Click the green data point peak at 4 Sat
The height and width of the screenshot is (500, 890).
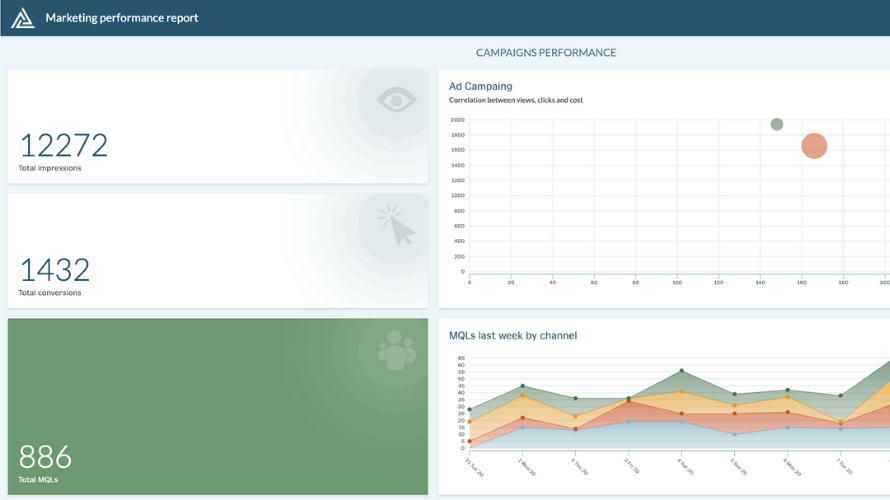pyautogui.click(x=682, y=371)
